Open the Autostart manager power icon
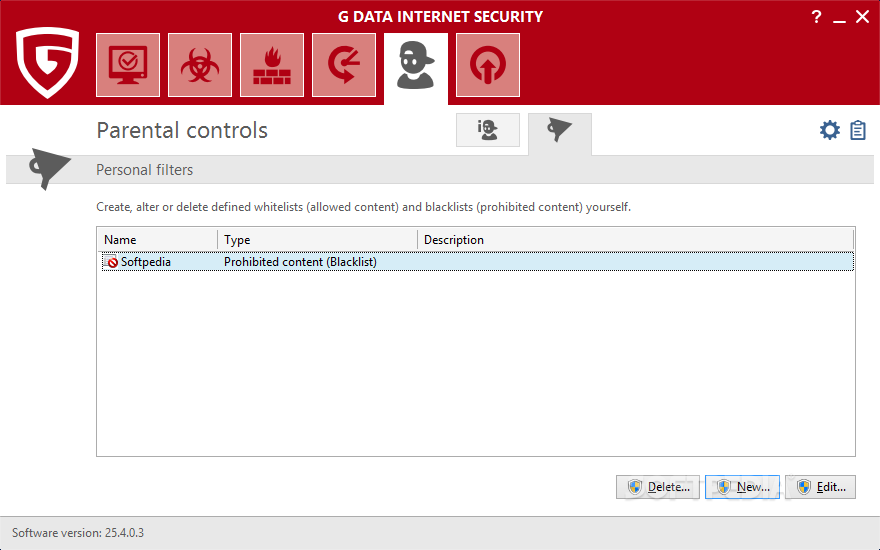The image size is (880, 550). pos(488,65)
